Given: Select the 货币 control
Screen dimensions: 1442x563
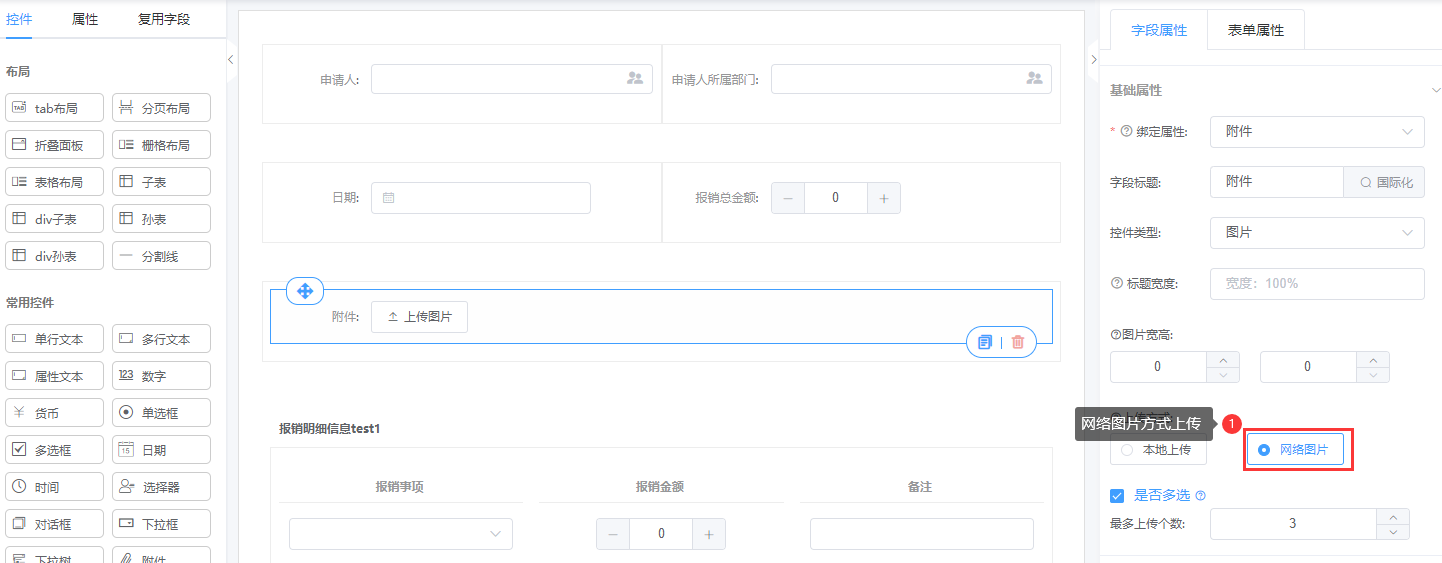Looking at the screenshot, I should pos(54,413).
